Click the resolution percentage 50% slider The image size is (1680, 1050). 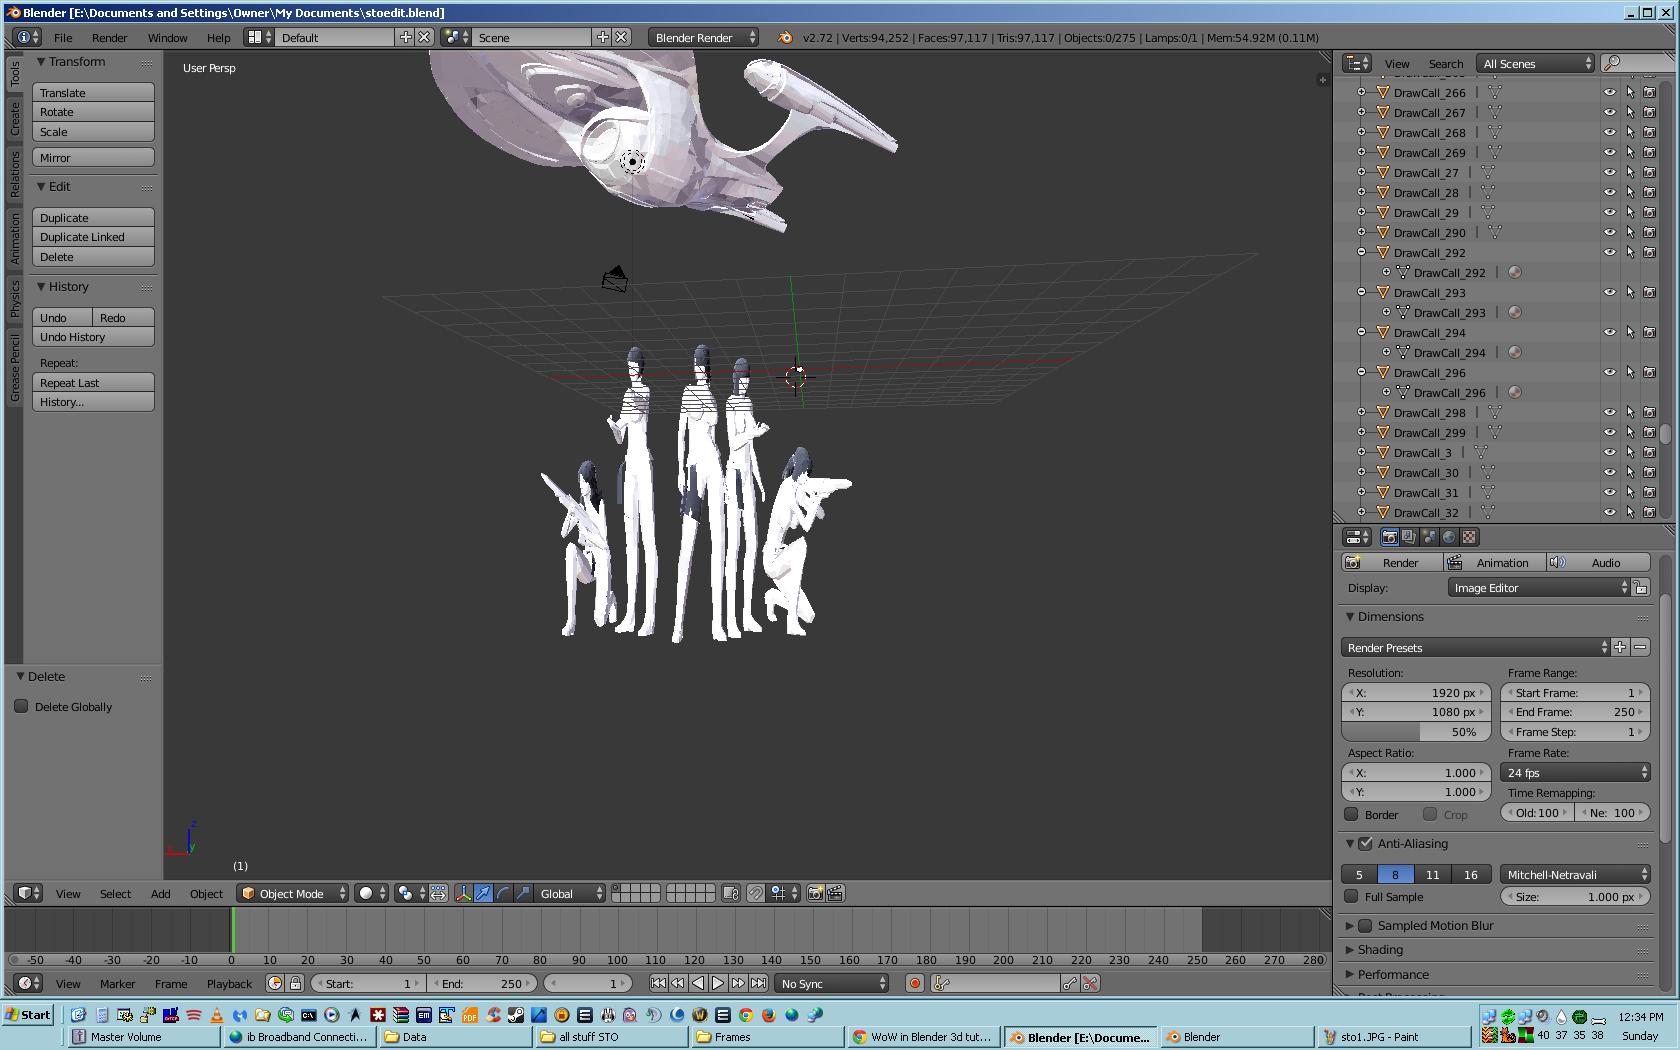point(1416,732)
